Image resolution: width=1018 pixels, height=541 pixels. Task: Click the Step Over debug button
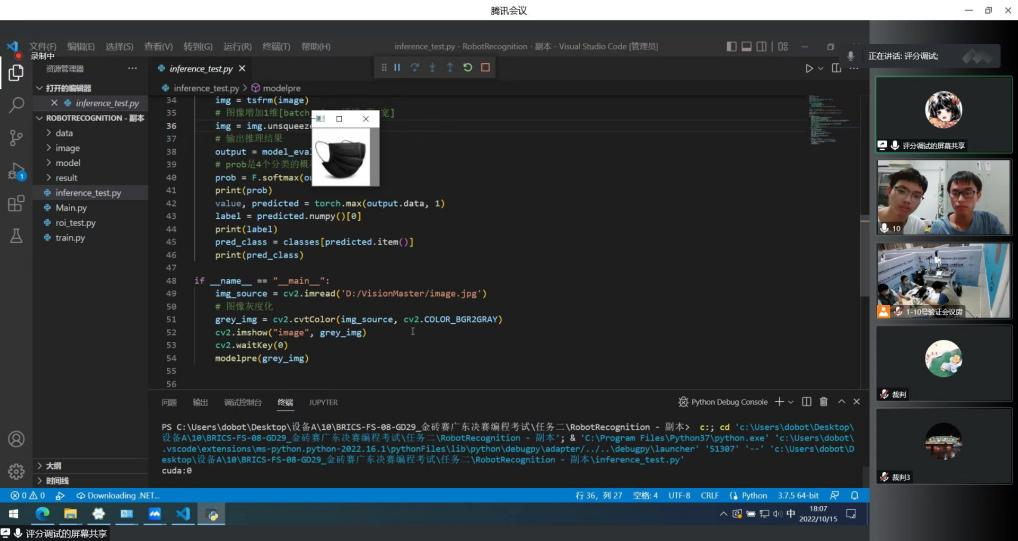point(415,68)
